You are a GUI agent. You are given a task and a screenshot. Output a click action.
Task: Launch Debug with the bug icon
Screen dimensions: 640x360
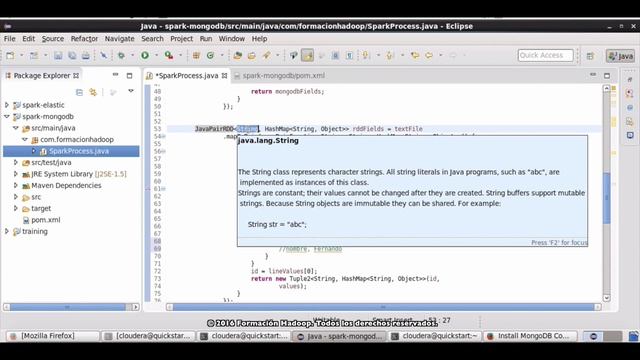click(121, 56)
